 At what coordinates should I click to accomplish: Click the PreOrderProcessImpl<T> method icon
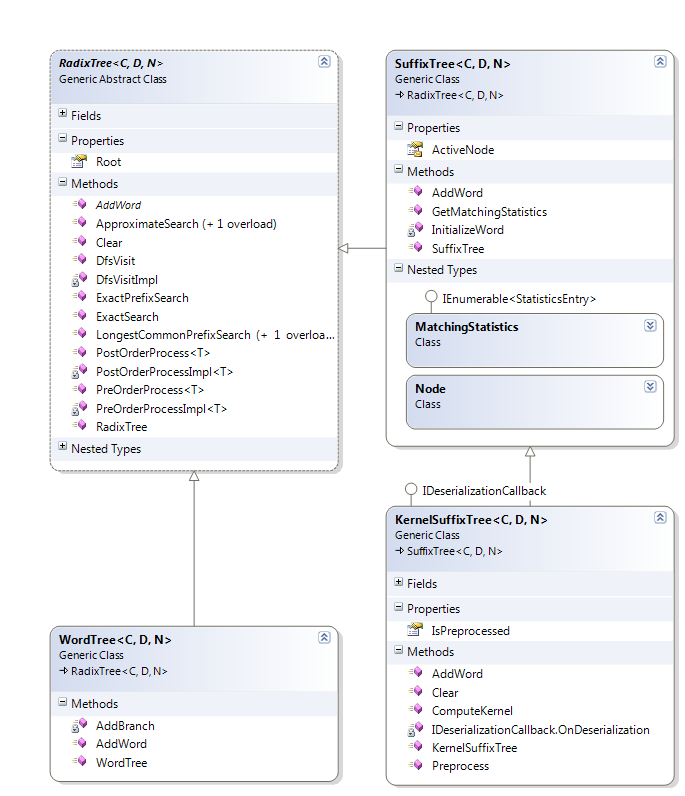click(79, 408)
